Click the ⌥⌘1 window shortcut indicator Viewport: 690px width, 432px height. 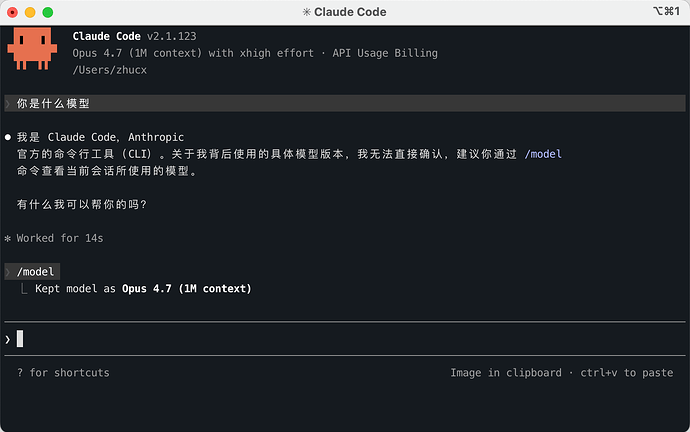pyautogui.click(x=667, y=11)
